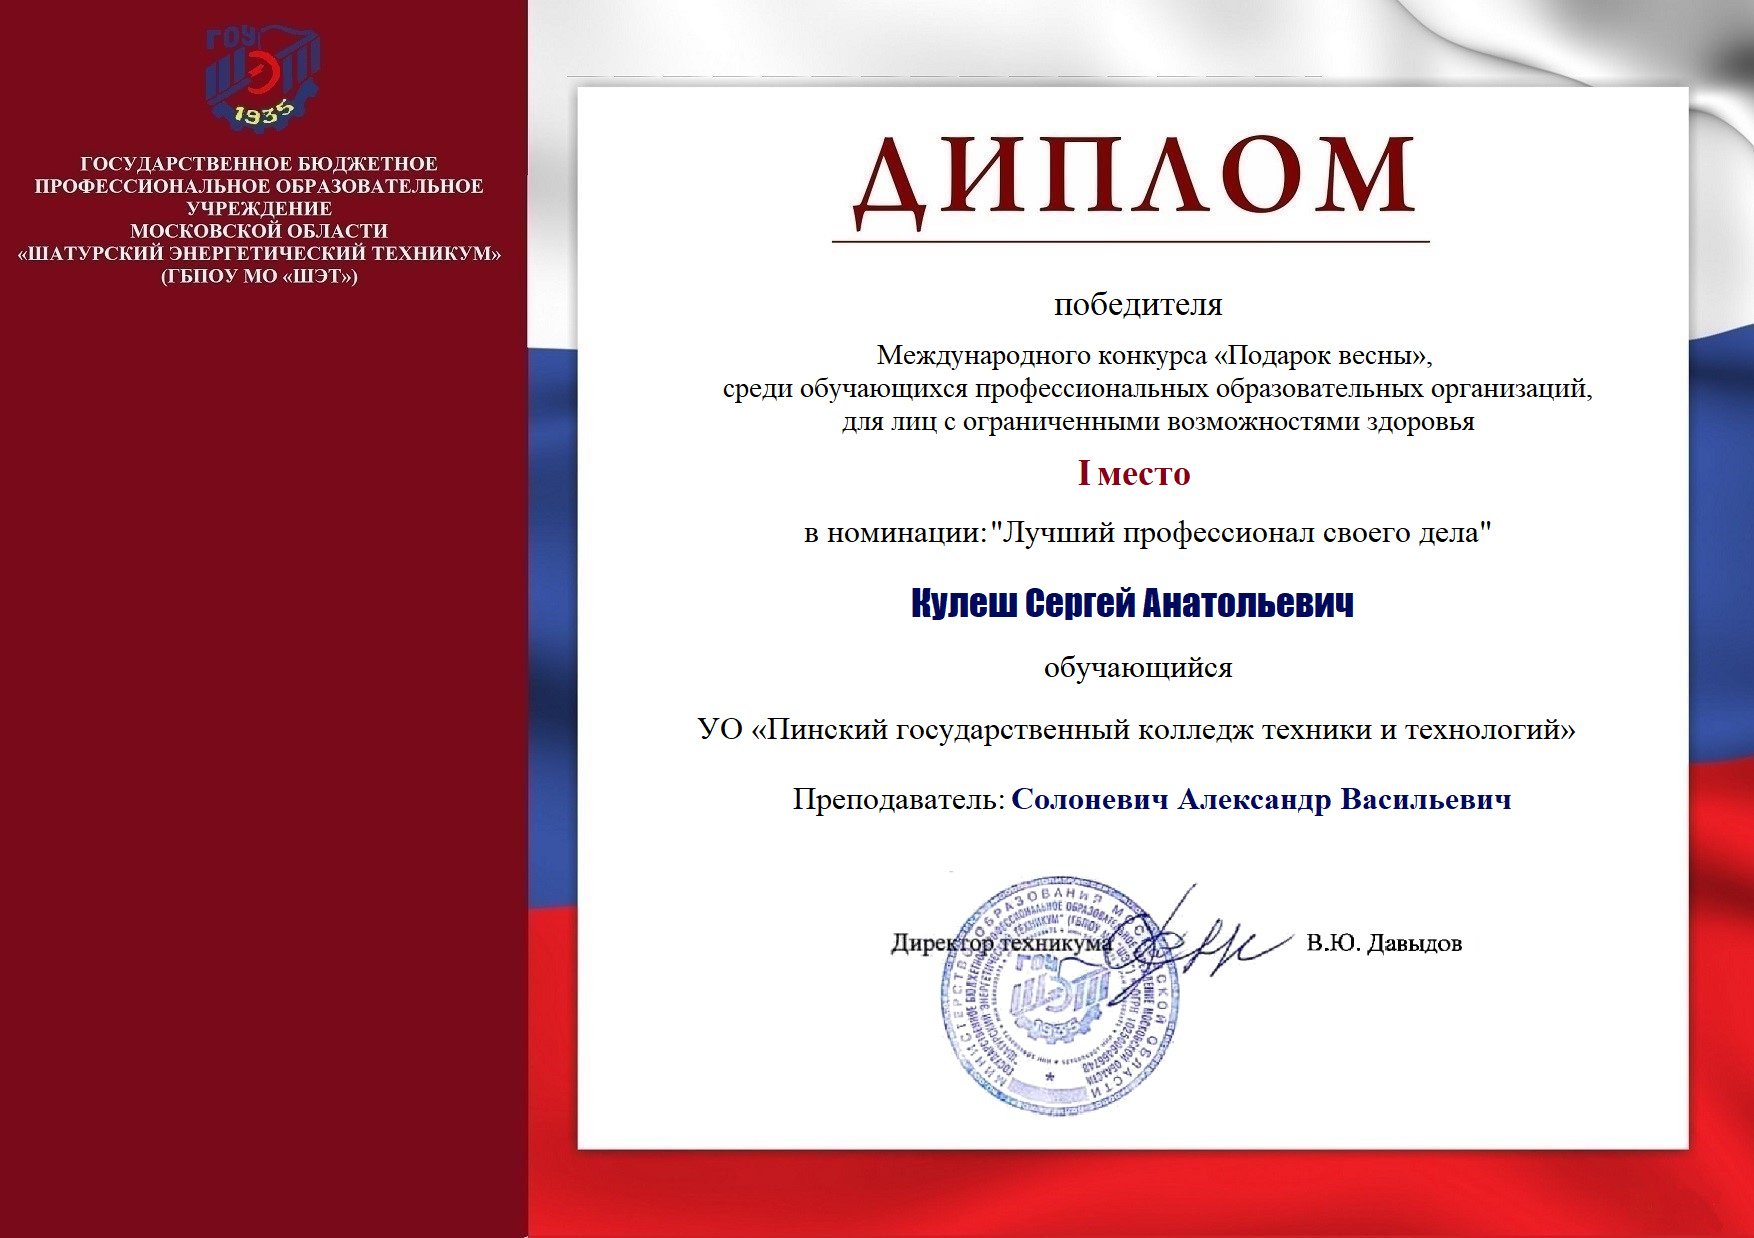Click the round blue stamp seal
This screenshot has height=1238, width=1754.
[x=1060, y=995]
